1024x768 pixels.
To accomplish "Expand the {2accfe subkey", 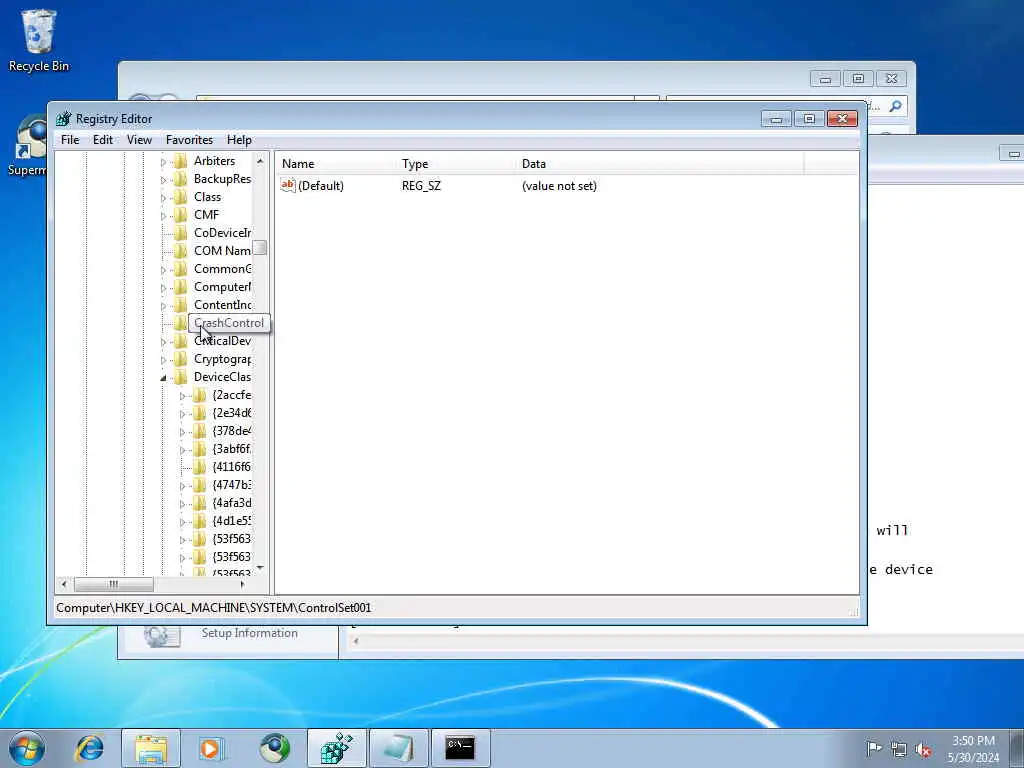I will (x=182, y=396).
